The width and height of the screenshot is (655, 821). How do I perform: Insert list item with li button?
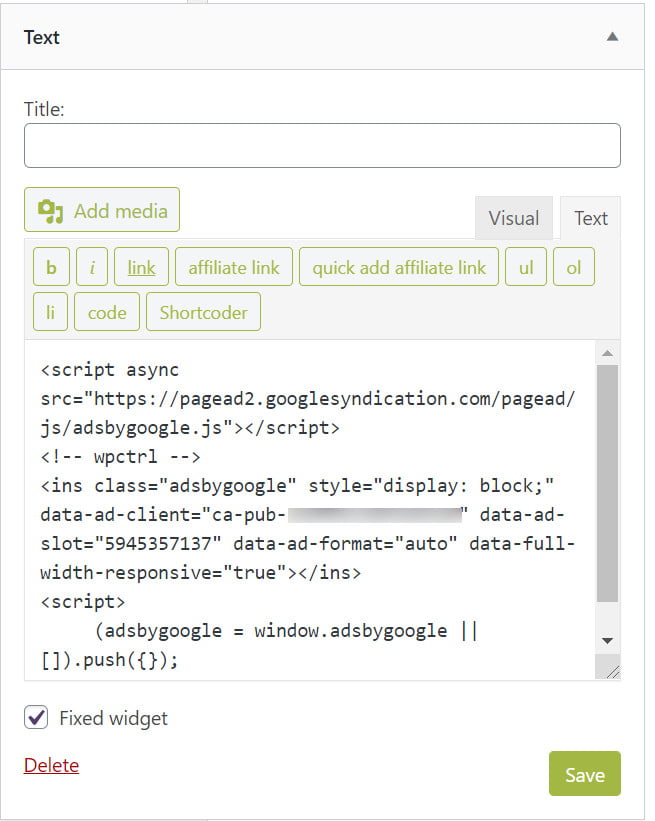click(50, 312)
